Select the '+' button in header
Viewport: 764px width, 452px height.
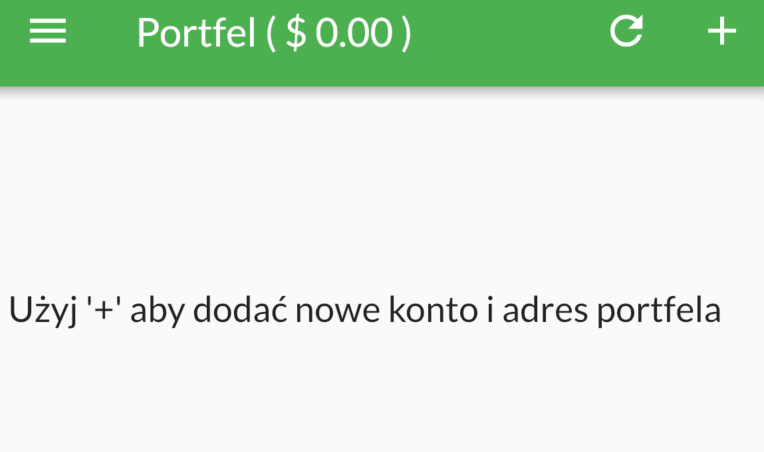(x=721, y=32)
